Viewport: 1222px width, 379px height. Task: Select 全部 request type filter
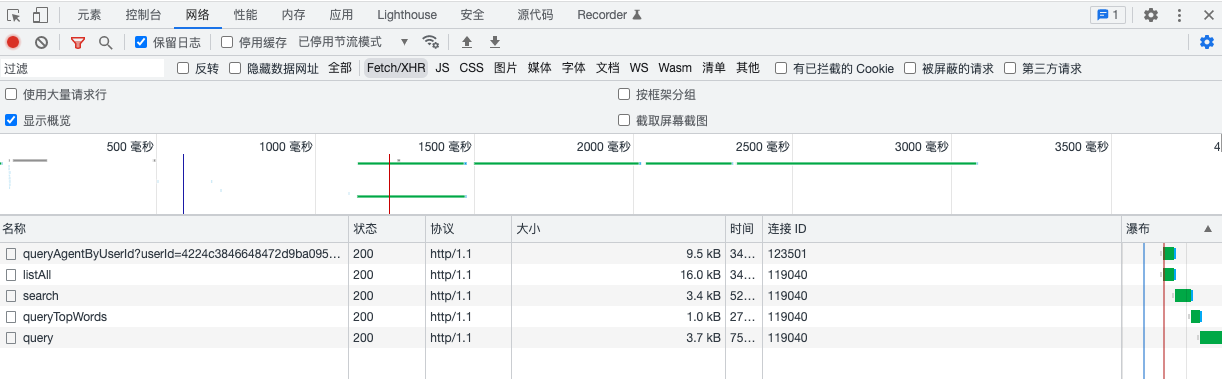pos(340,68)
